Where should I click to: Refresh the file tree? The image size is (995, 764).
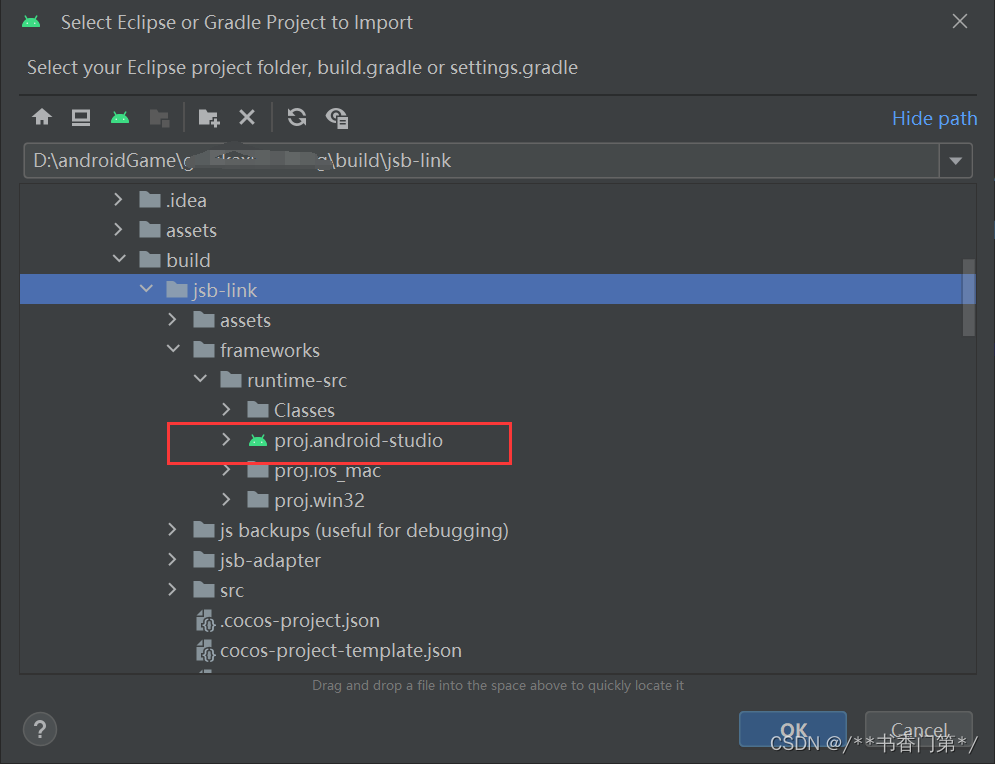(x=297, y=117)
